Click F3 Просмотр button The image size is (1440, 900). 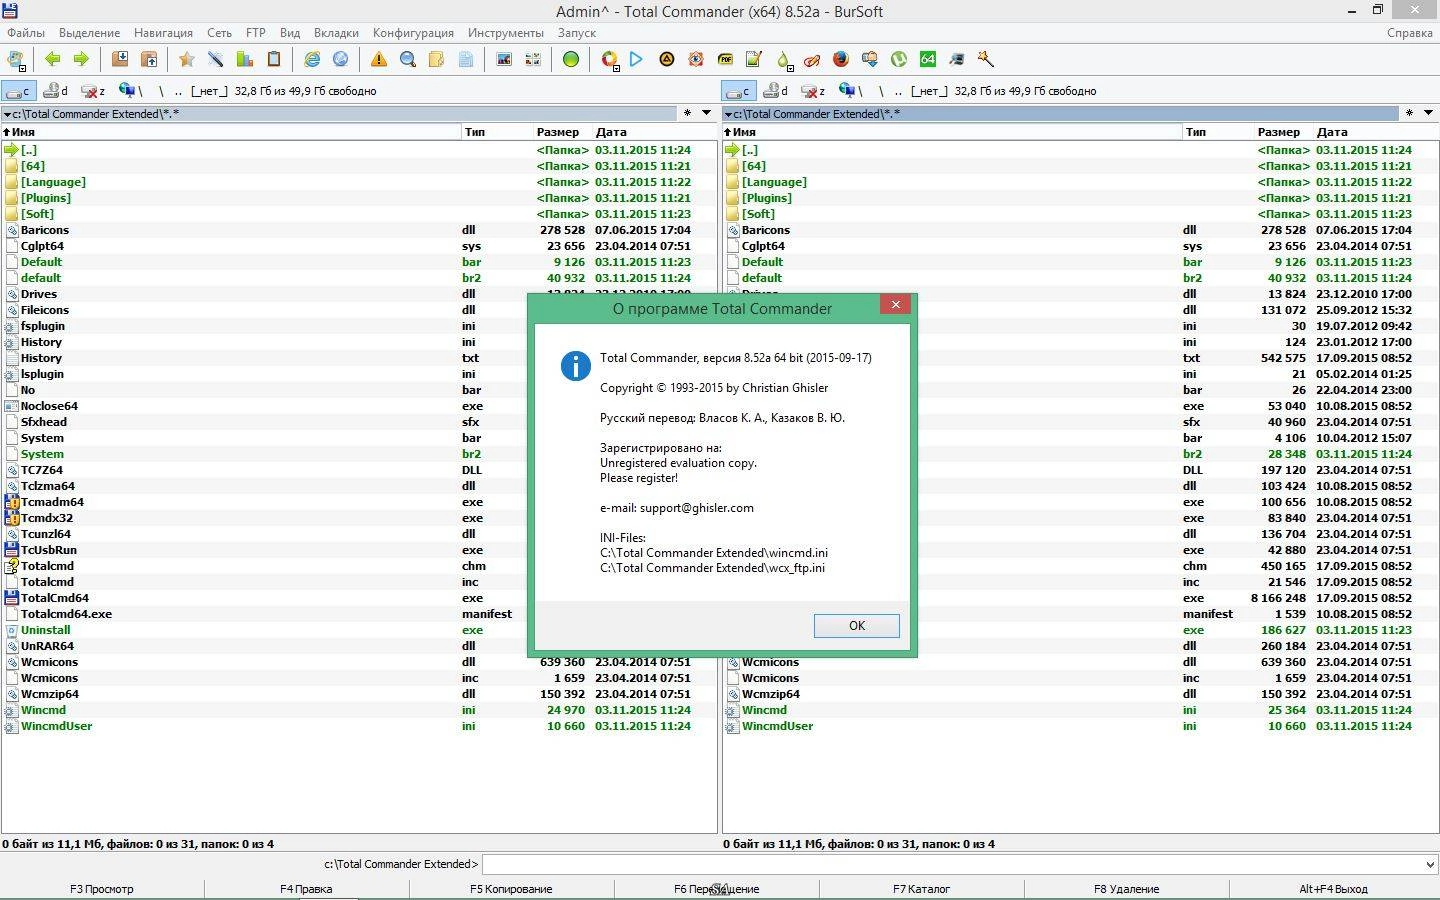(102, 889)
